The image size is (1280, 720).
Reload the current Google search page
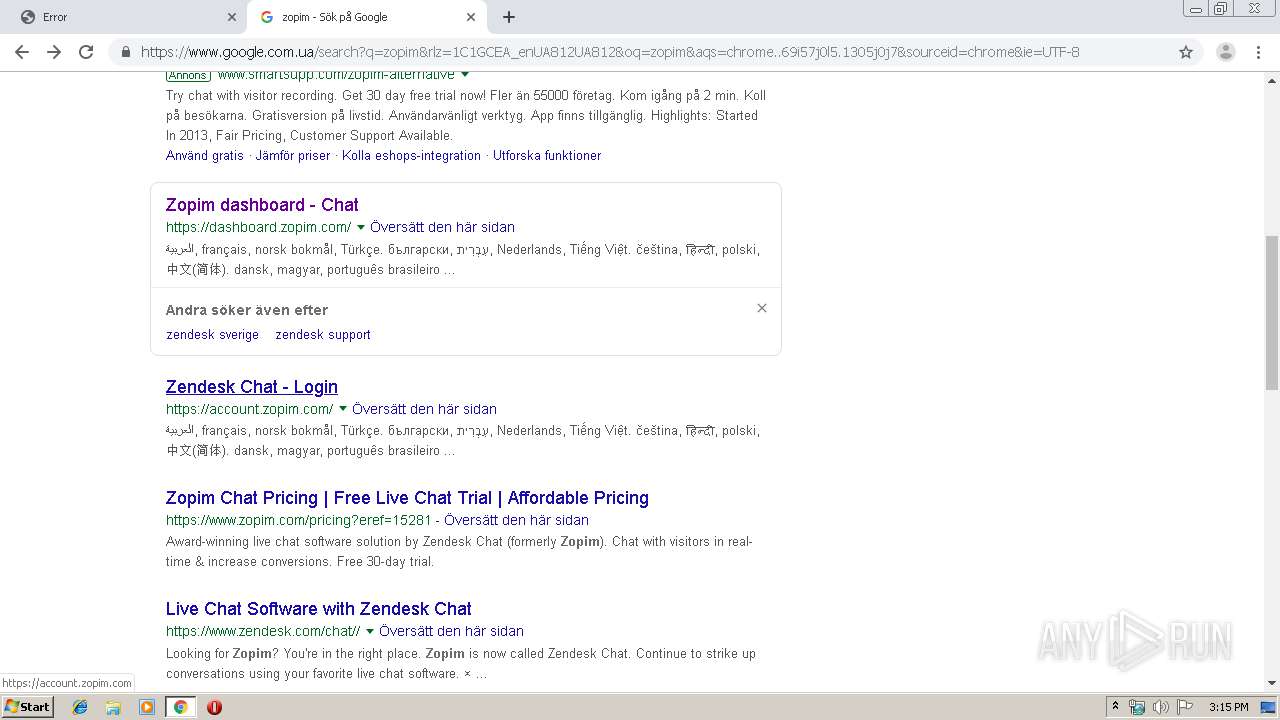(x=86, y=52)
